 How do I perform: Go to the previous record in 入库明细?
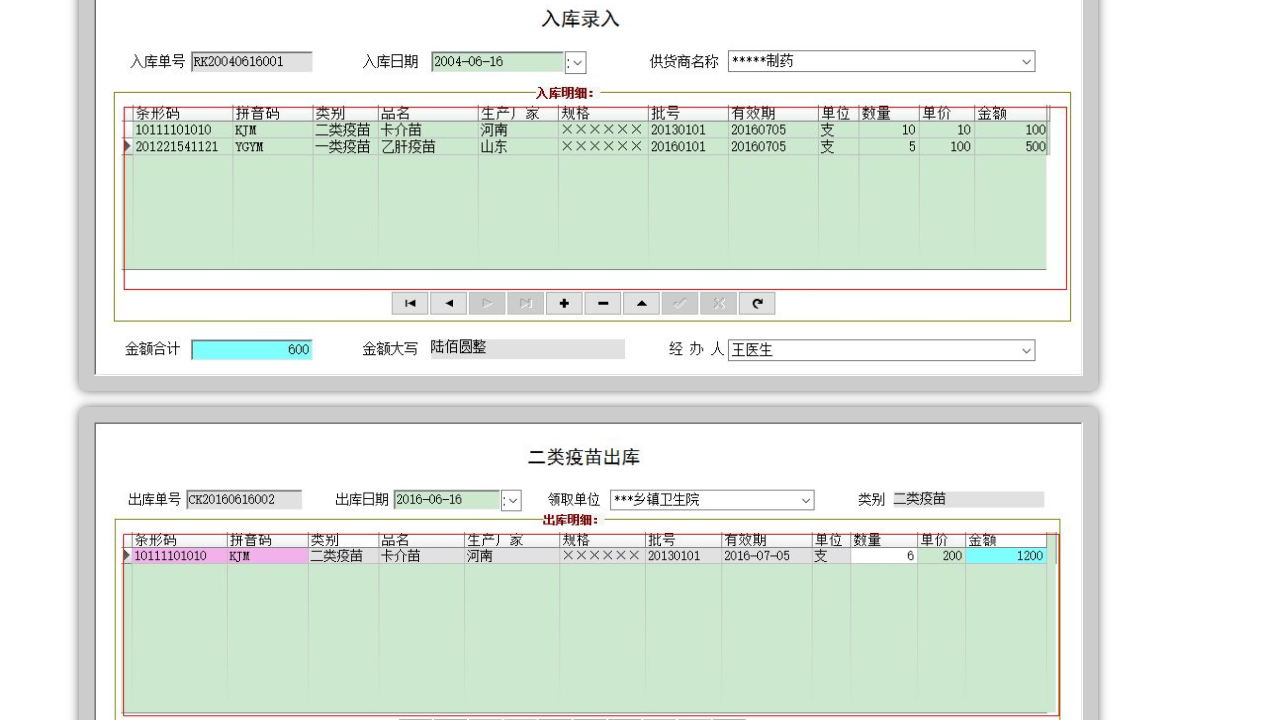(448, 303)
